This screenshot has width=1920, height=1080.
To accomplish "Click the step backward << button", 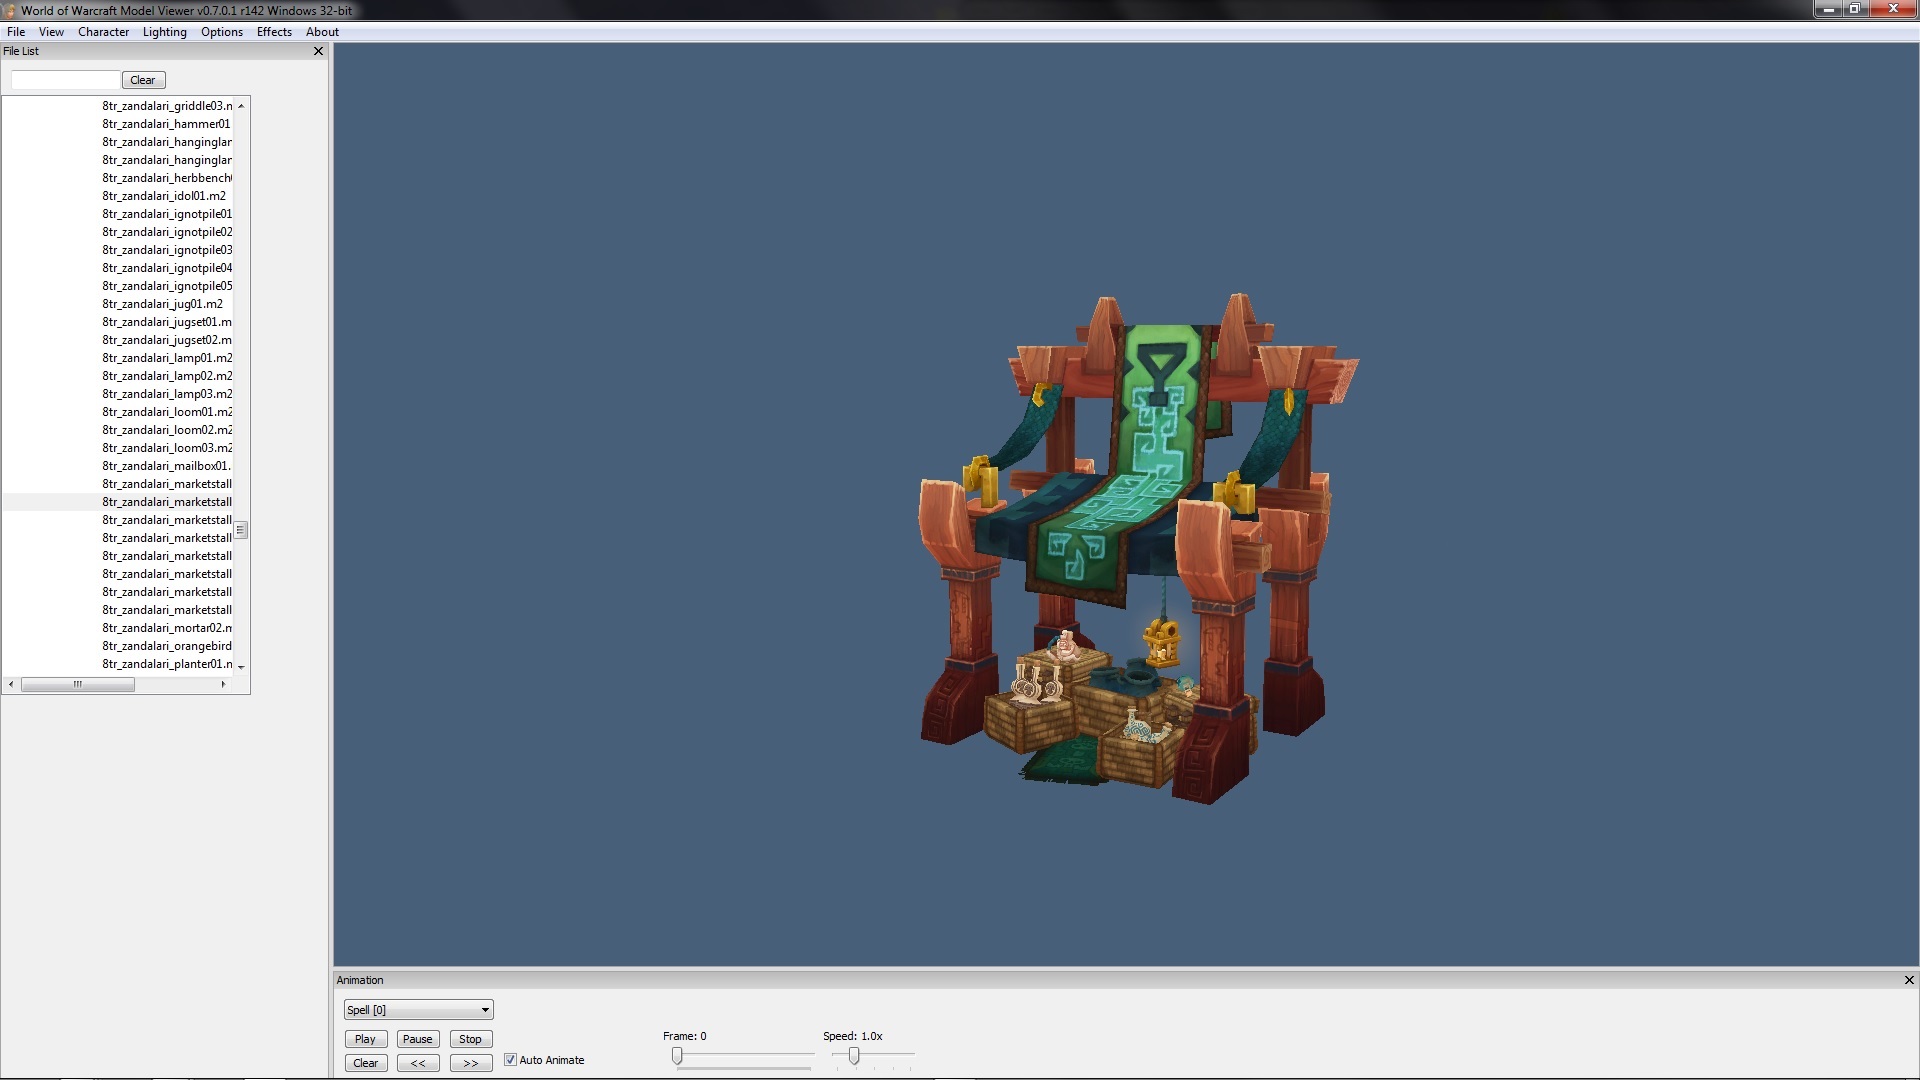I will tap(418, 1063).
